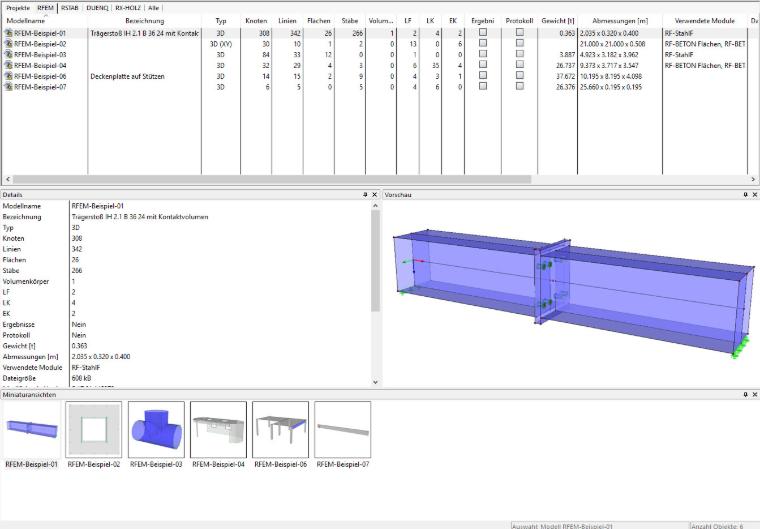Viewport: 760px width, 529px height.
Task: Toggle Ergebnisse checkbox for RFEM-Beispiel-04
Action: 483,64
